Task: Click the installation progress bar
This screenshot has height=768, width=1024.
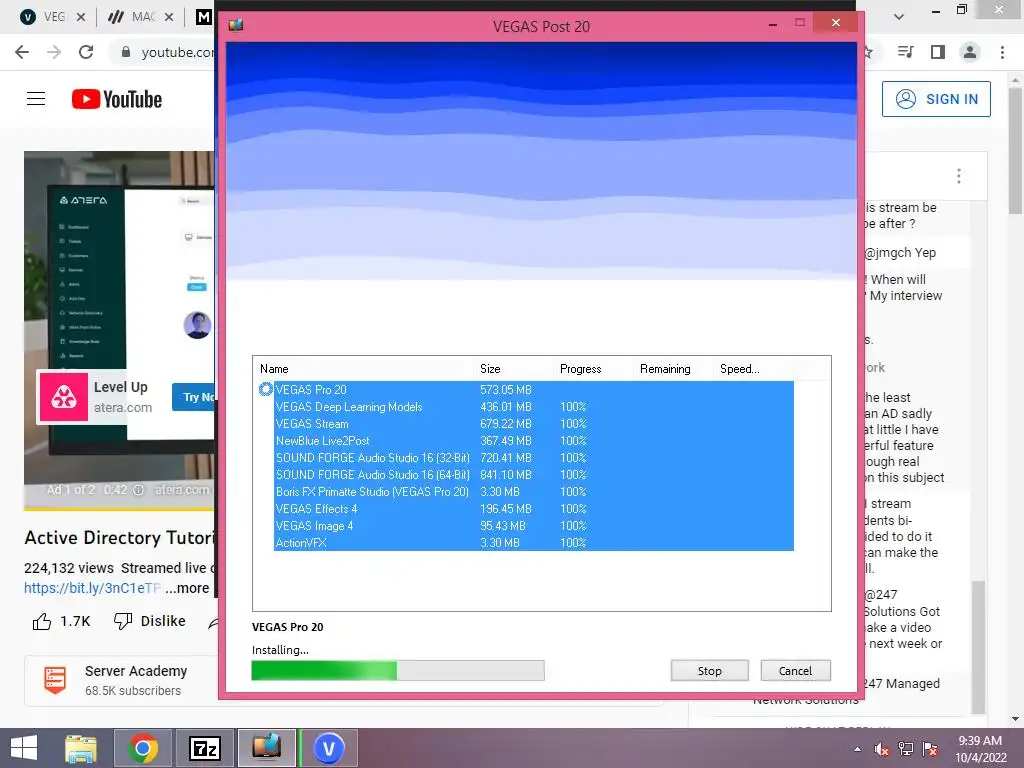Action: (x=398, y=671)
